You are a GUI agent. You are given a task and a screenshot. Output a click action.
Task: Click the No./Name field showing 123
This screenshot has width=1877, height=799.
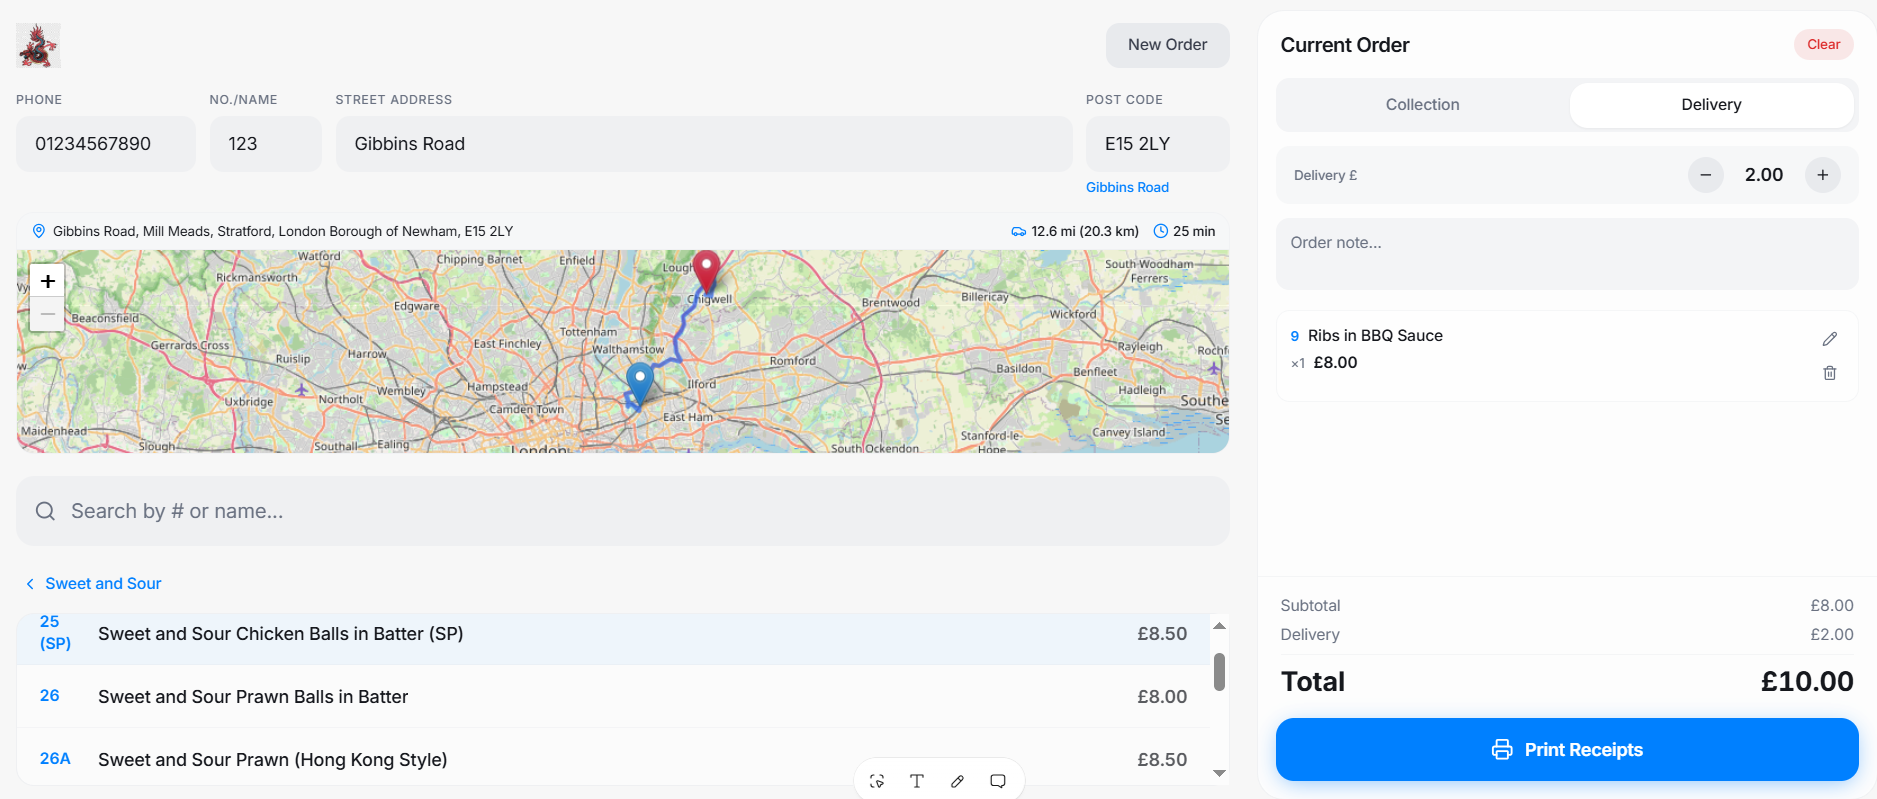(x=266, y=144)
